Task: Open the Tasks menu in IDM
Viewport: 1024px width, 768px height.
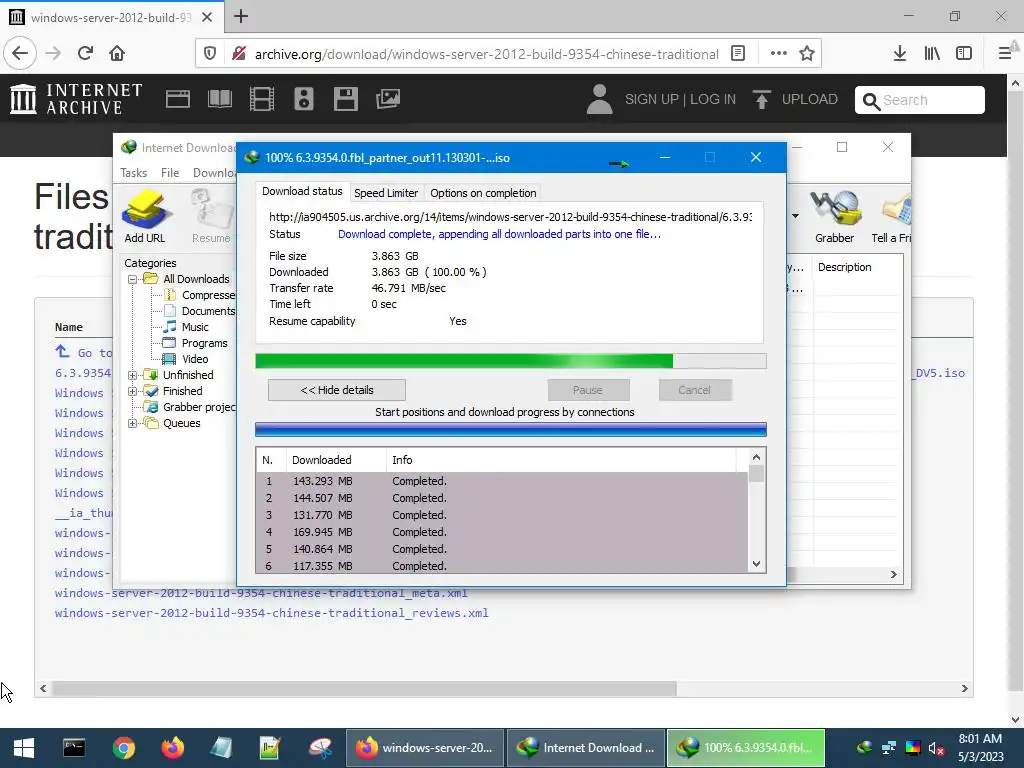Action: tap(134, 173)
